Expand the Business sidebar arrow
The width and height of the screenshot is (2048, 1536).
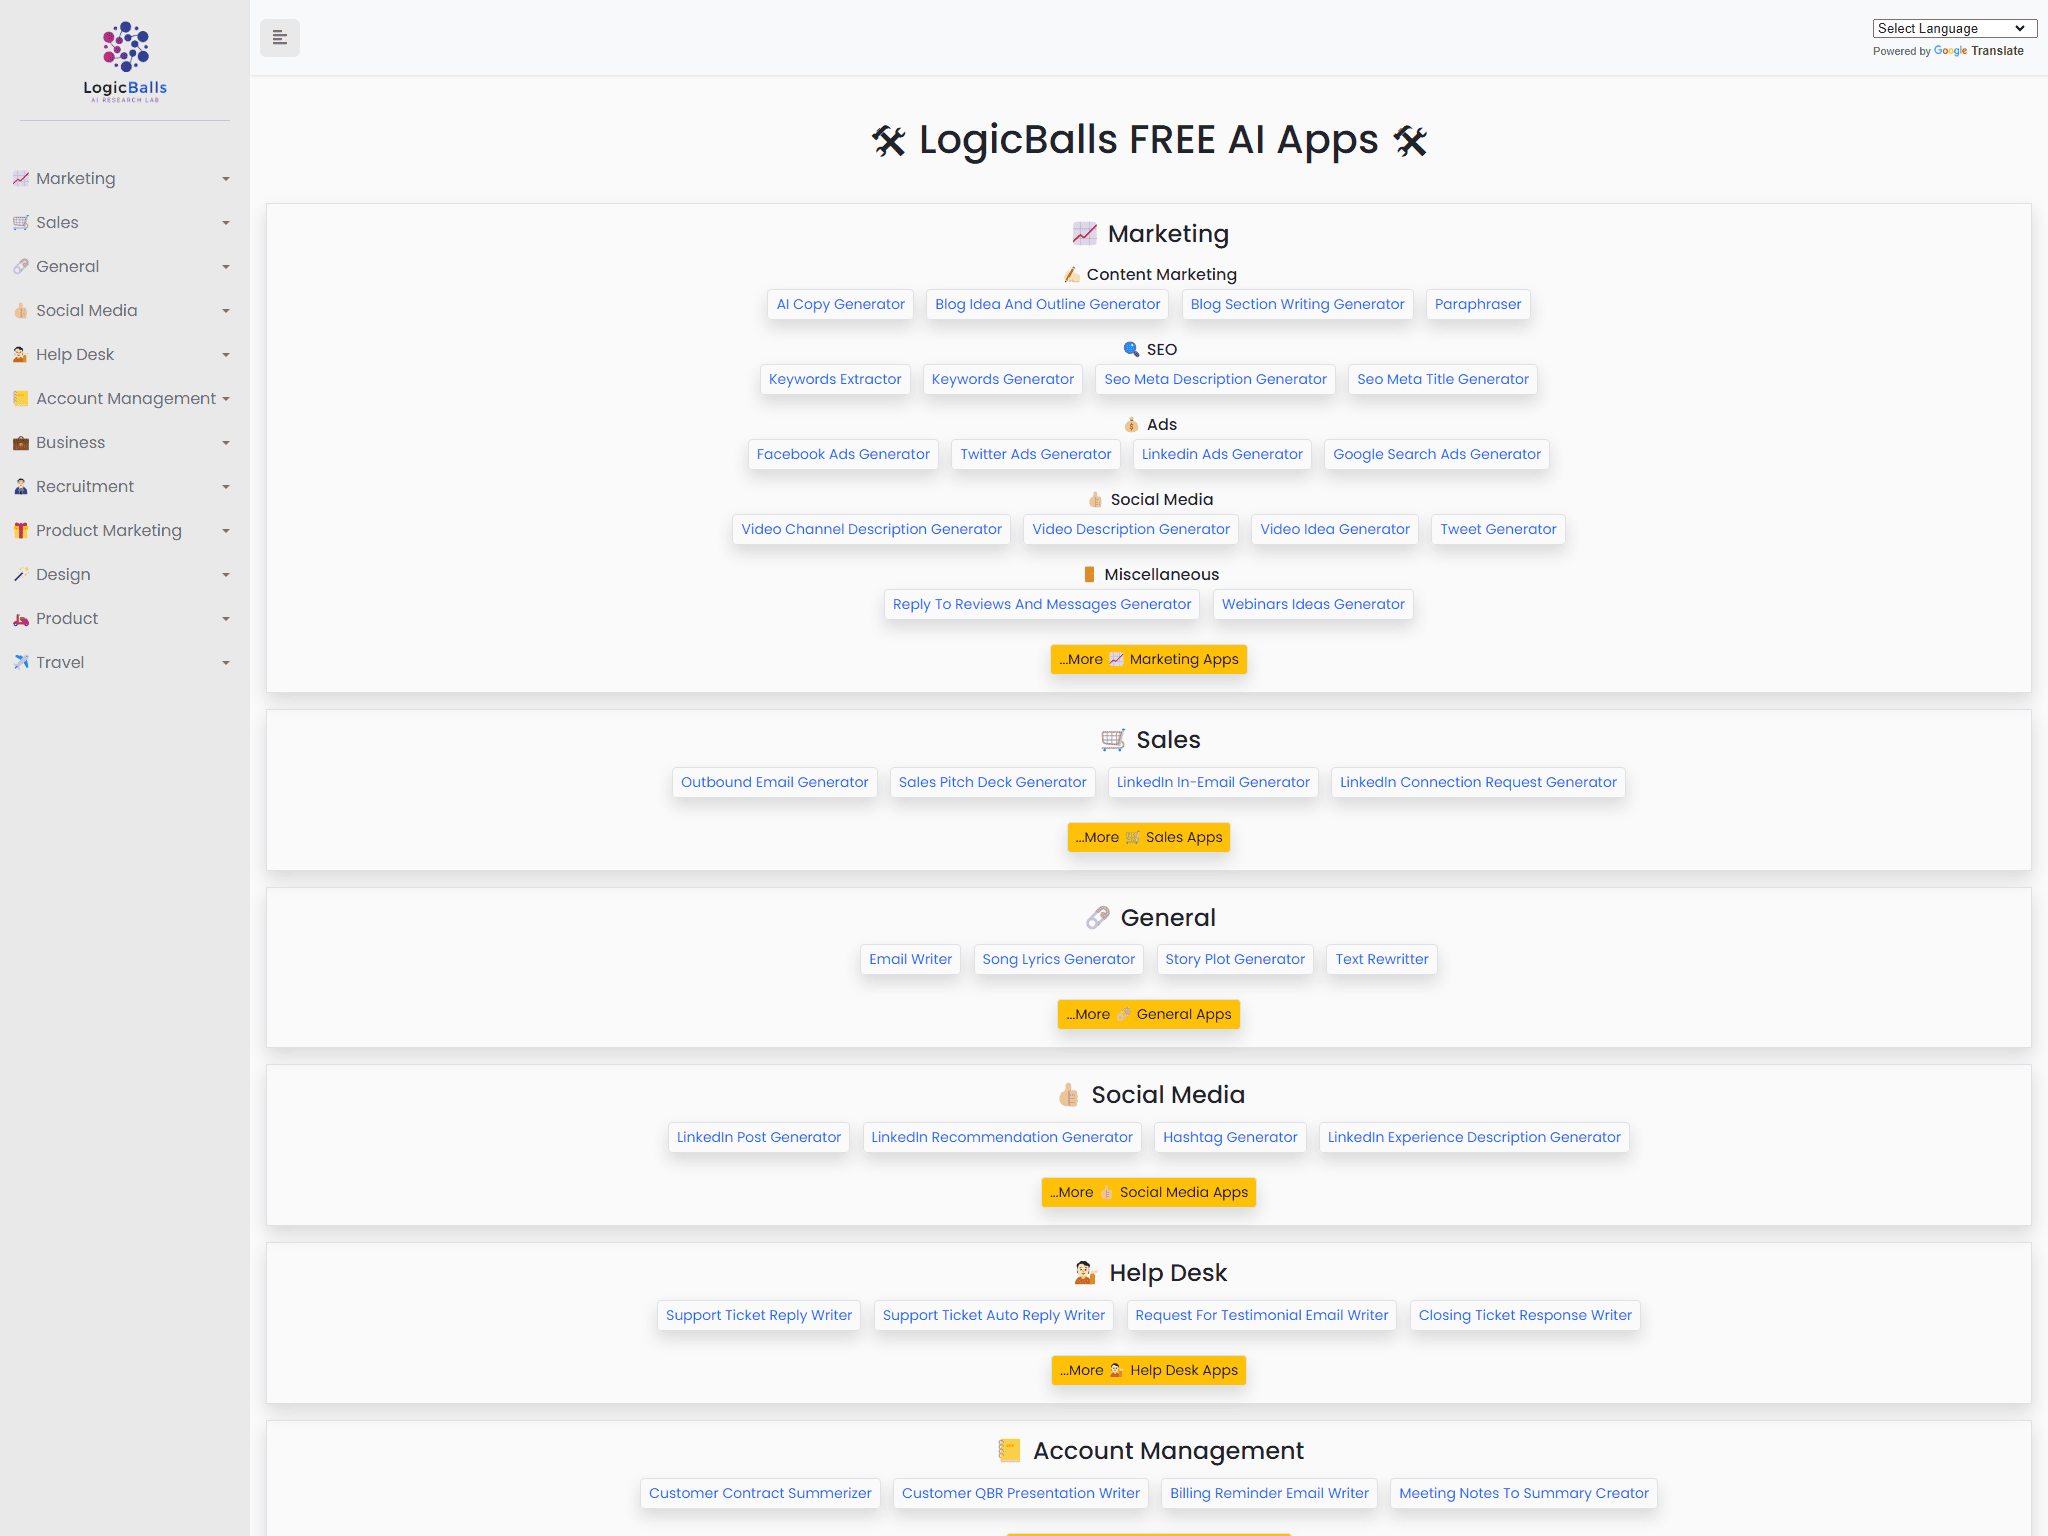click(226, 443)
